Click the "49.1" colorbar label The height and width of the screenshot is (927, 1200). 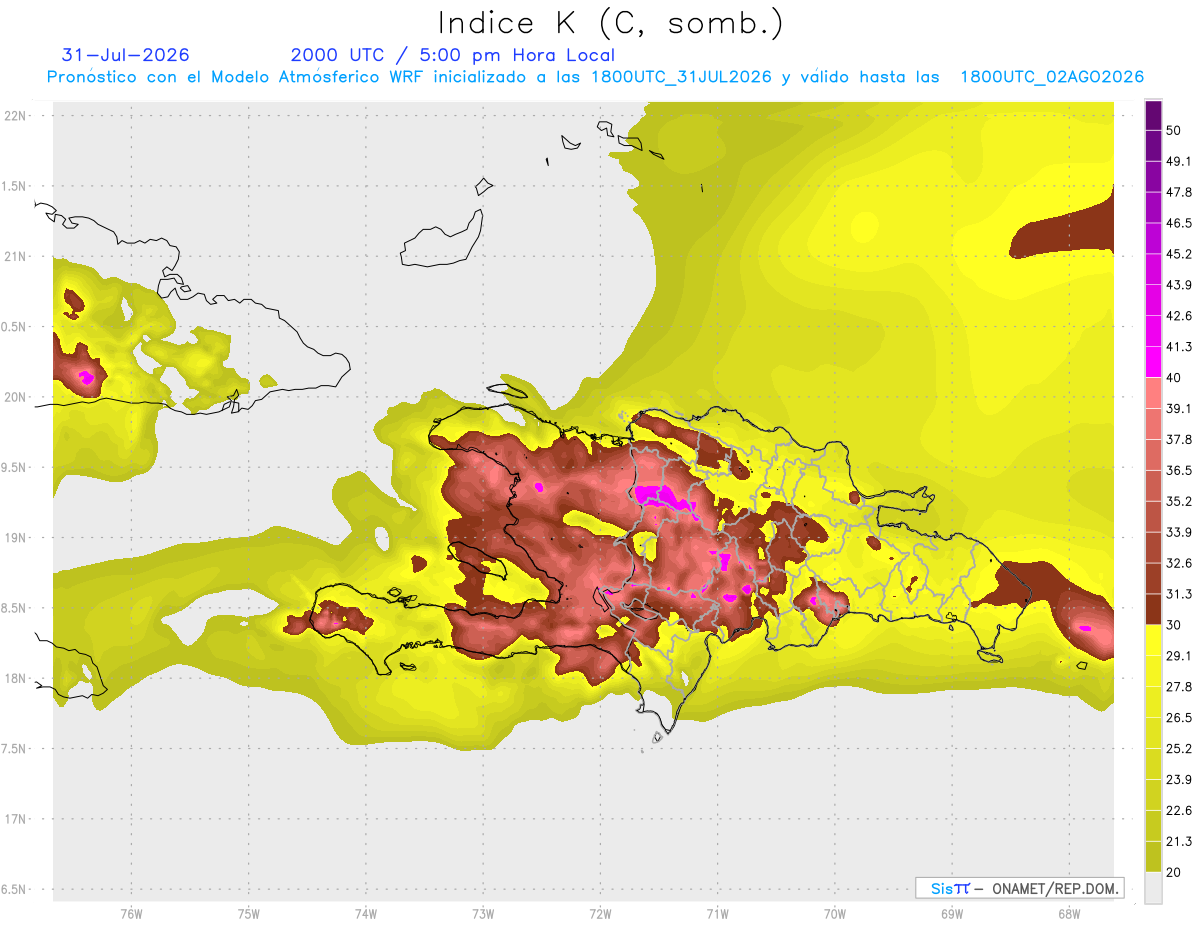pos(1179,161)
